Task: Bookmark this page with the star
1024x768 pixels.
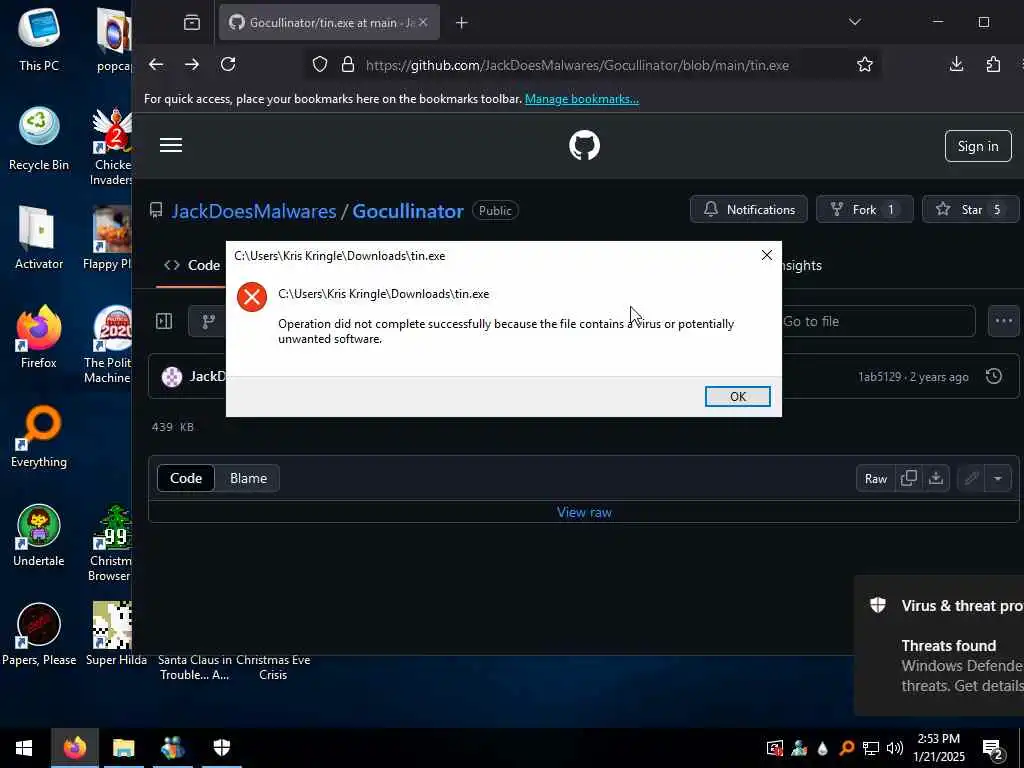Action: [865, 64]
